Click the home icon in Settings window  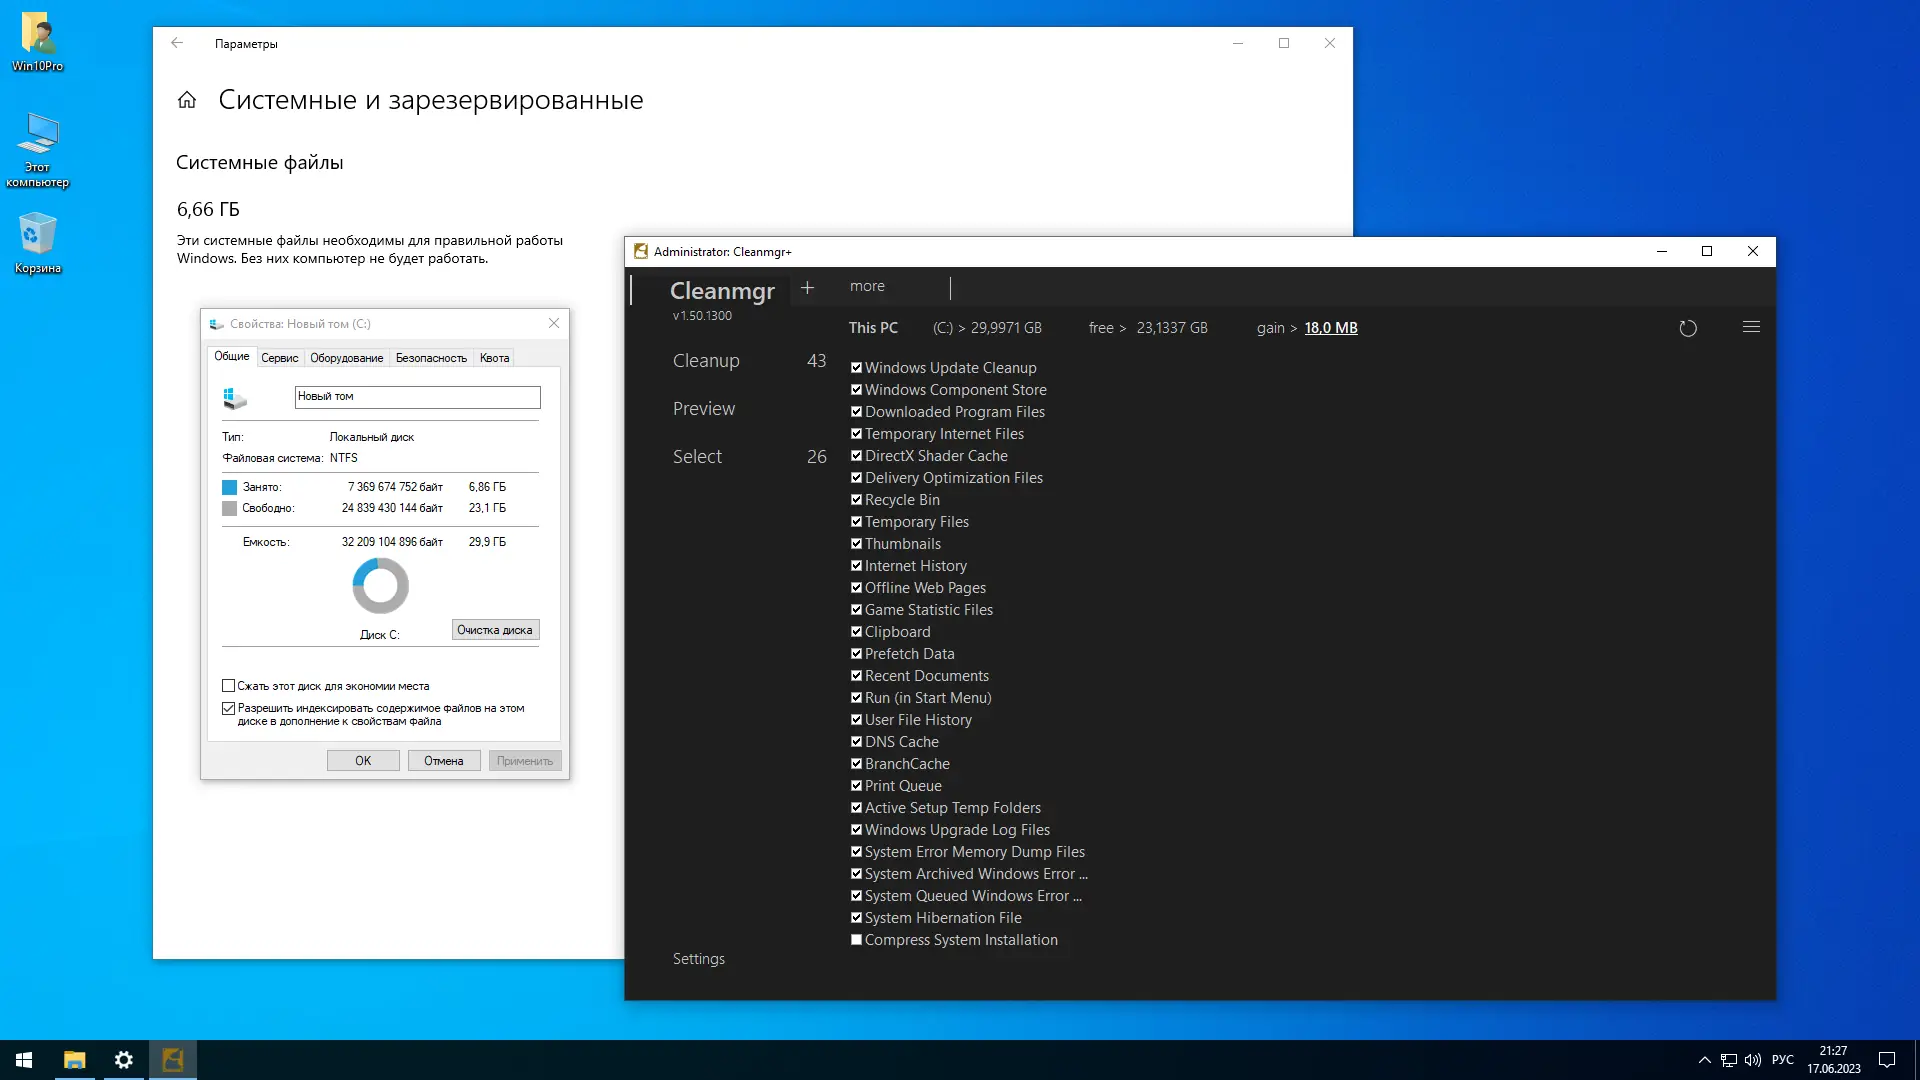point(187,100)
